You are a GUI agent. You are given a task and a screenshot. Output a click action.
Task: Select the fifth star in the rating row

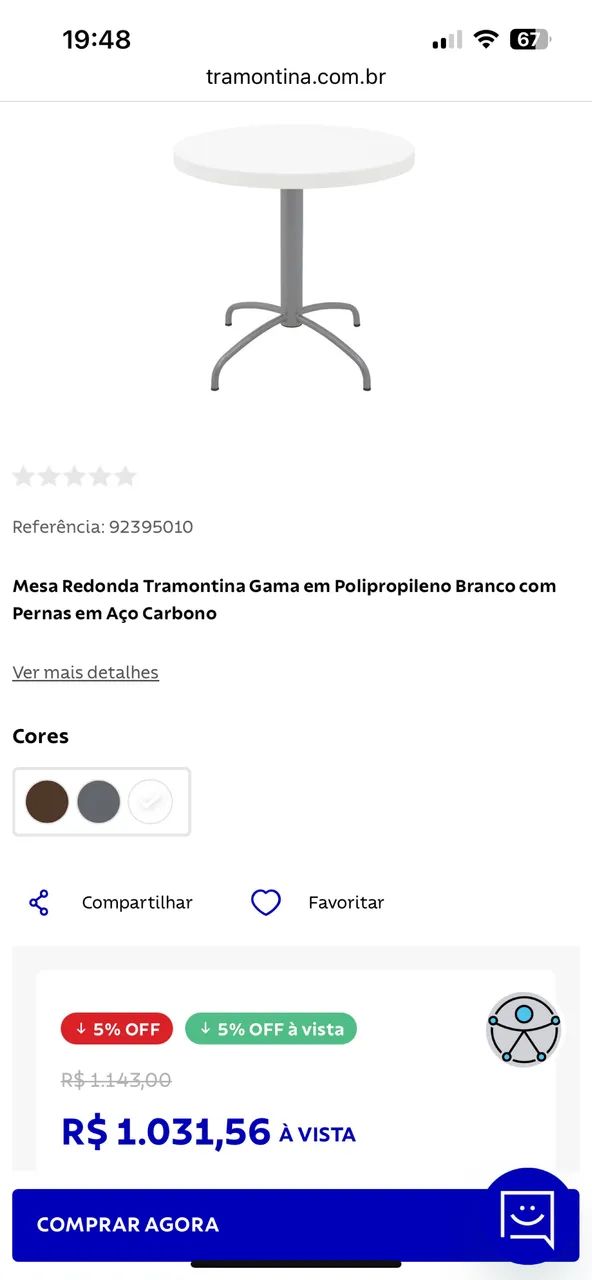click(125, 476)
